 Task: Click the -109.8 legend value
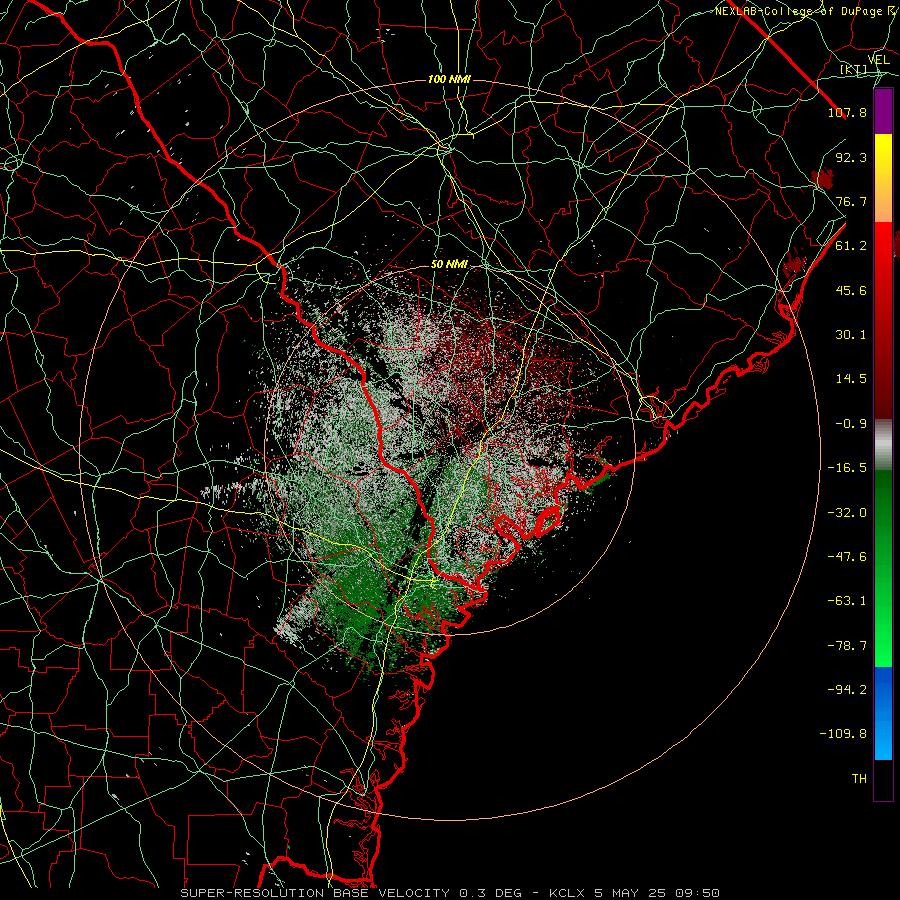click(x=843, y=734)
